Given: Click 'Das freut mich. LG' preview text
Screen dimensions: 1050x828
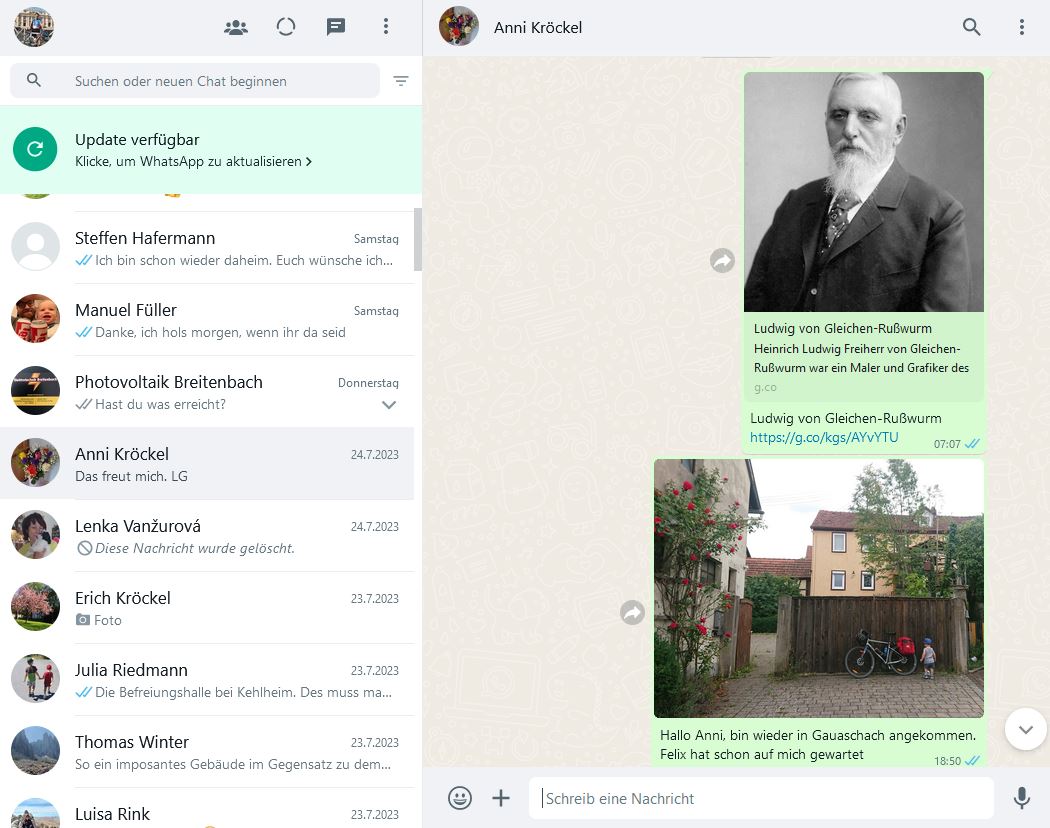Looking at the screenshot, I should point(131,476).
